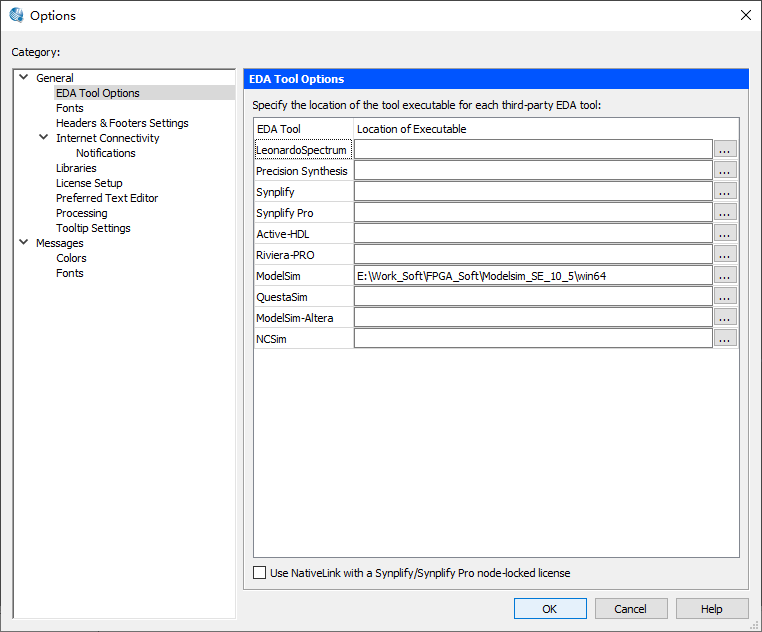Image resolution: width=762 pixels, height=632 pixels.
Task: Select Internet Connectivity category
Action: [107, 138]
